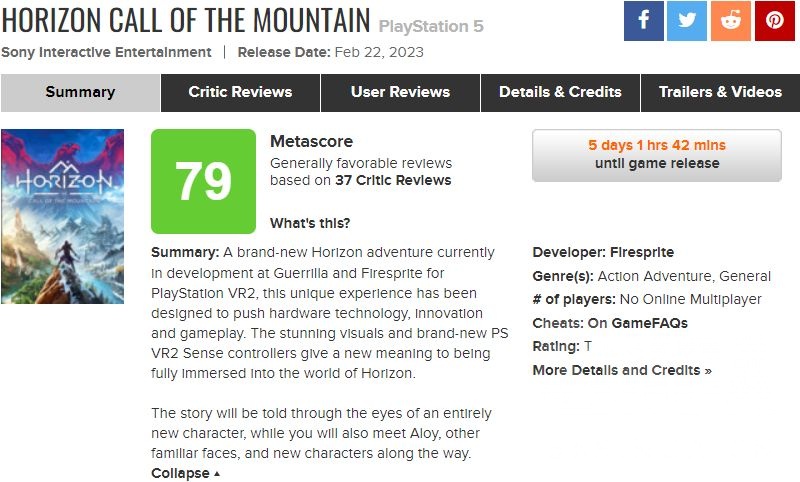Viewport: 800px width, 482px height.
Task: Share the page on Facebook
Action: click(644, 21)
